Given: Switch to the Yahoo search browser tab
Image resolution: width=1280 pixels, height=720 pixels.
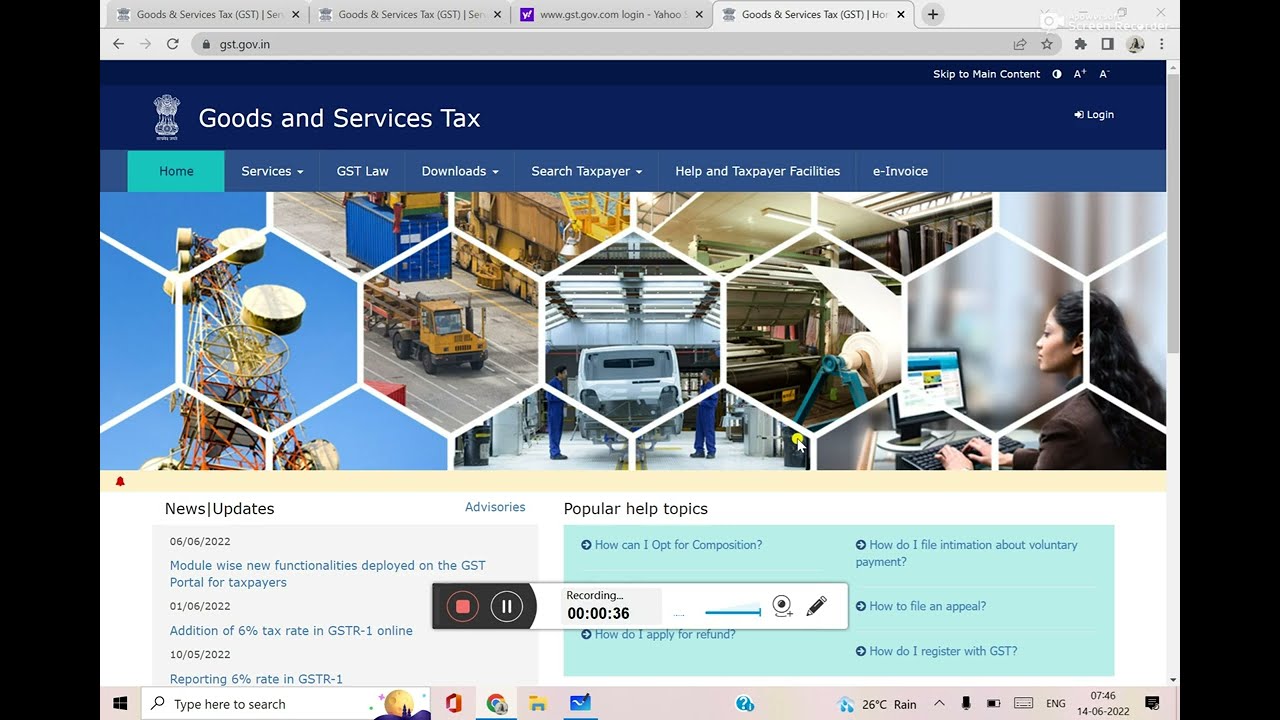Looking at the screenshot, I should click(x=611, y=15).
